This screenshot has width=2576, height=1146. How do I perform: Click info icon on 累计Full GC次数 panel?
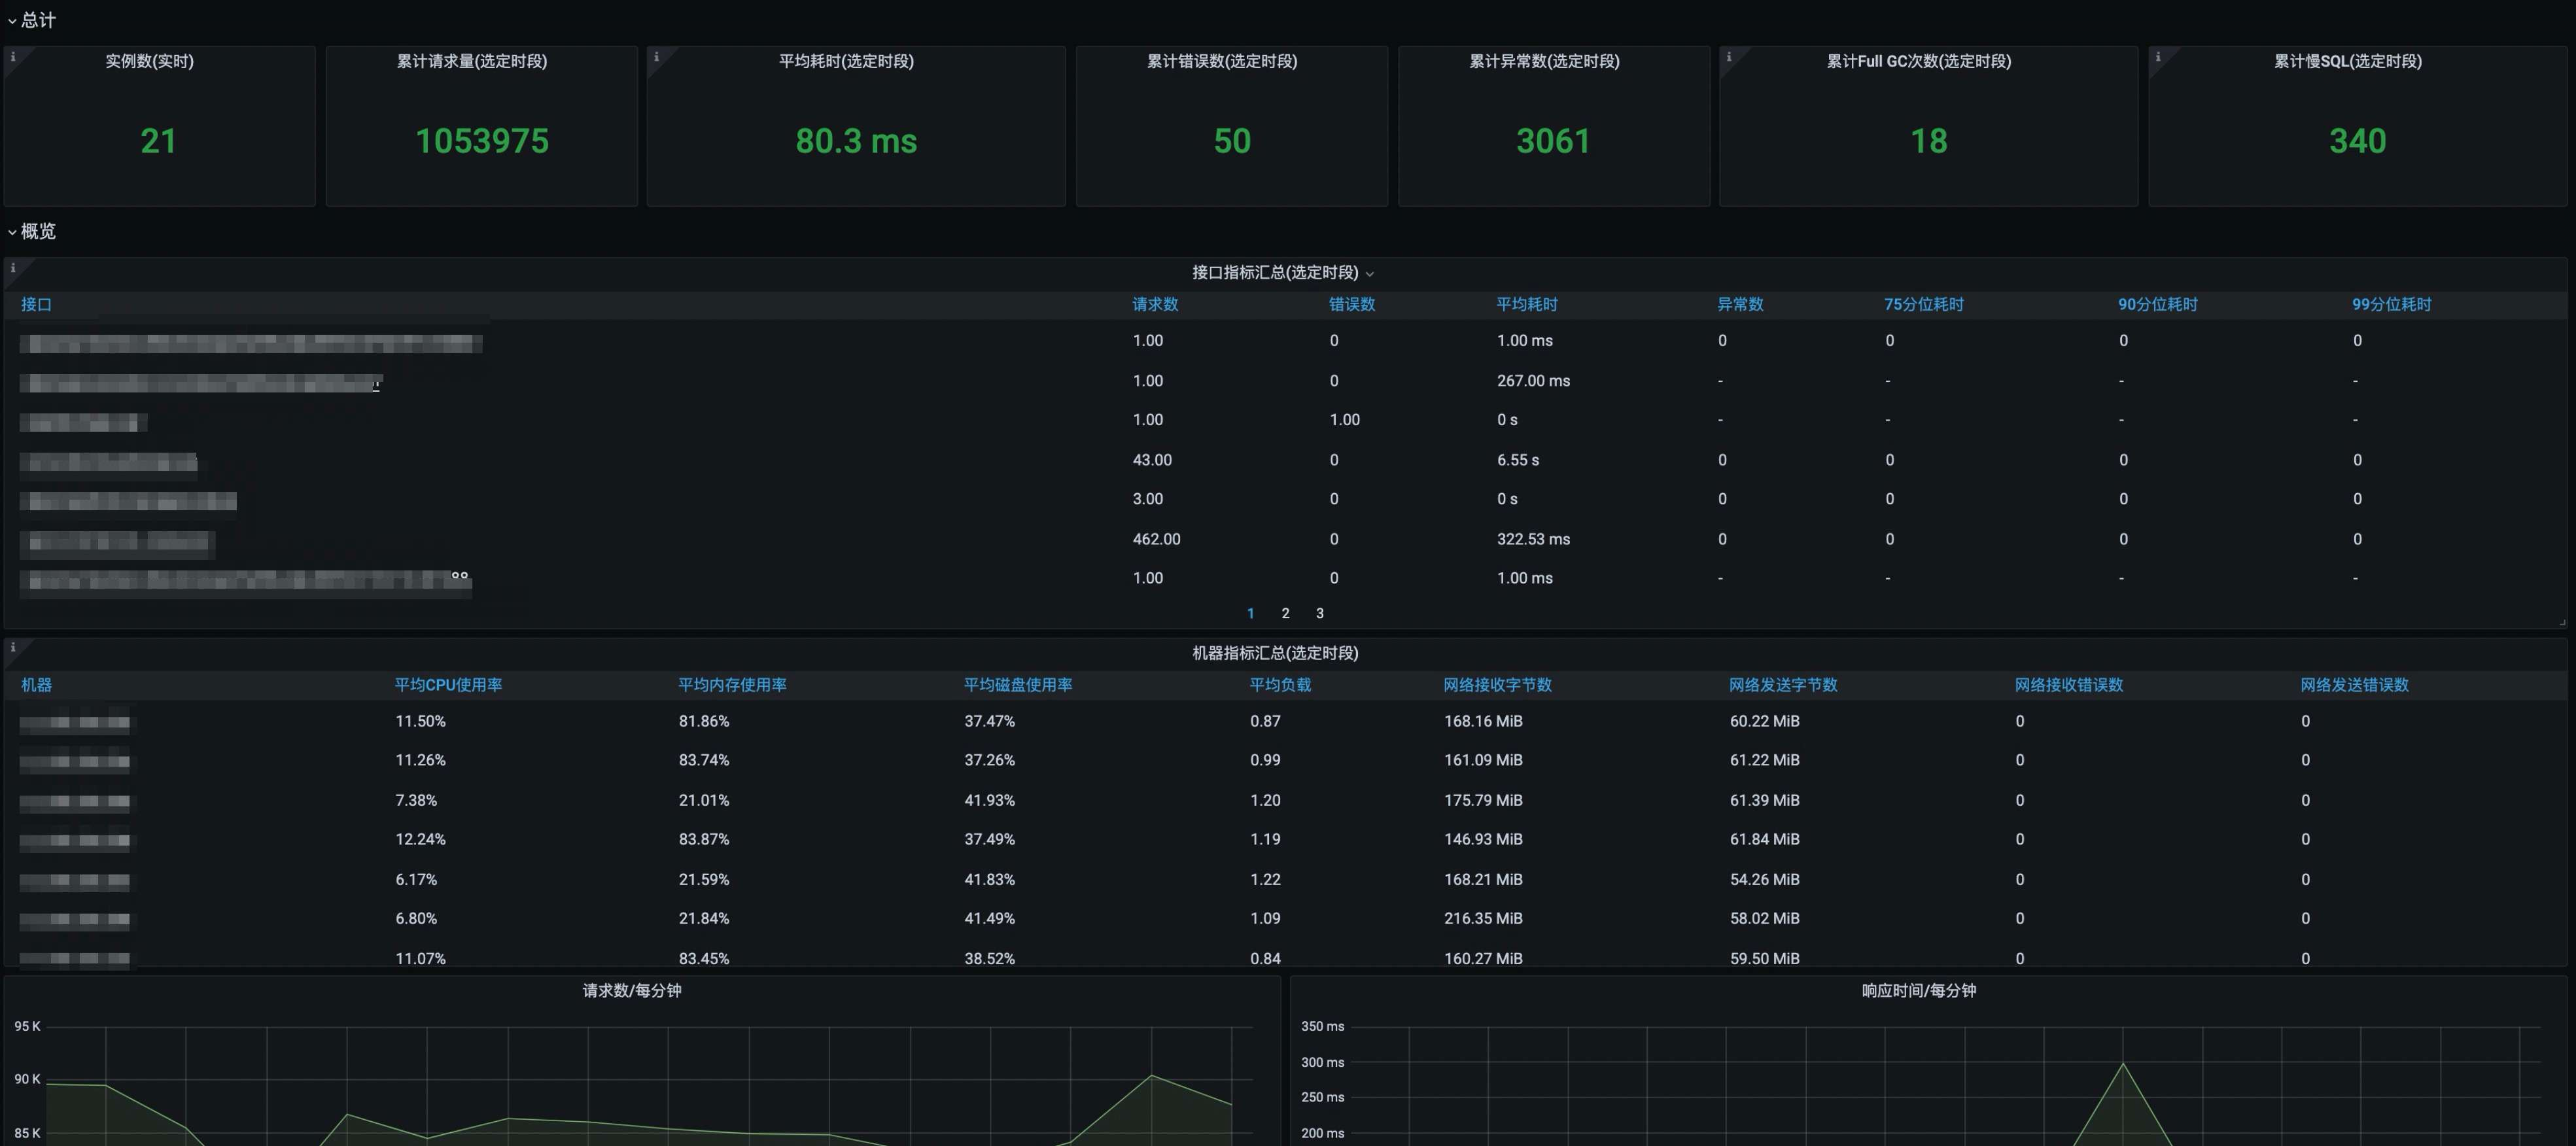[x=1729, y=57]
